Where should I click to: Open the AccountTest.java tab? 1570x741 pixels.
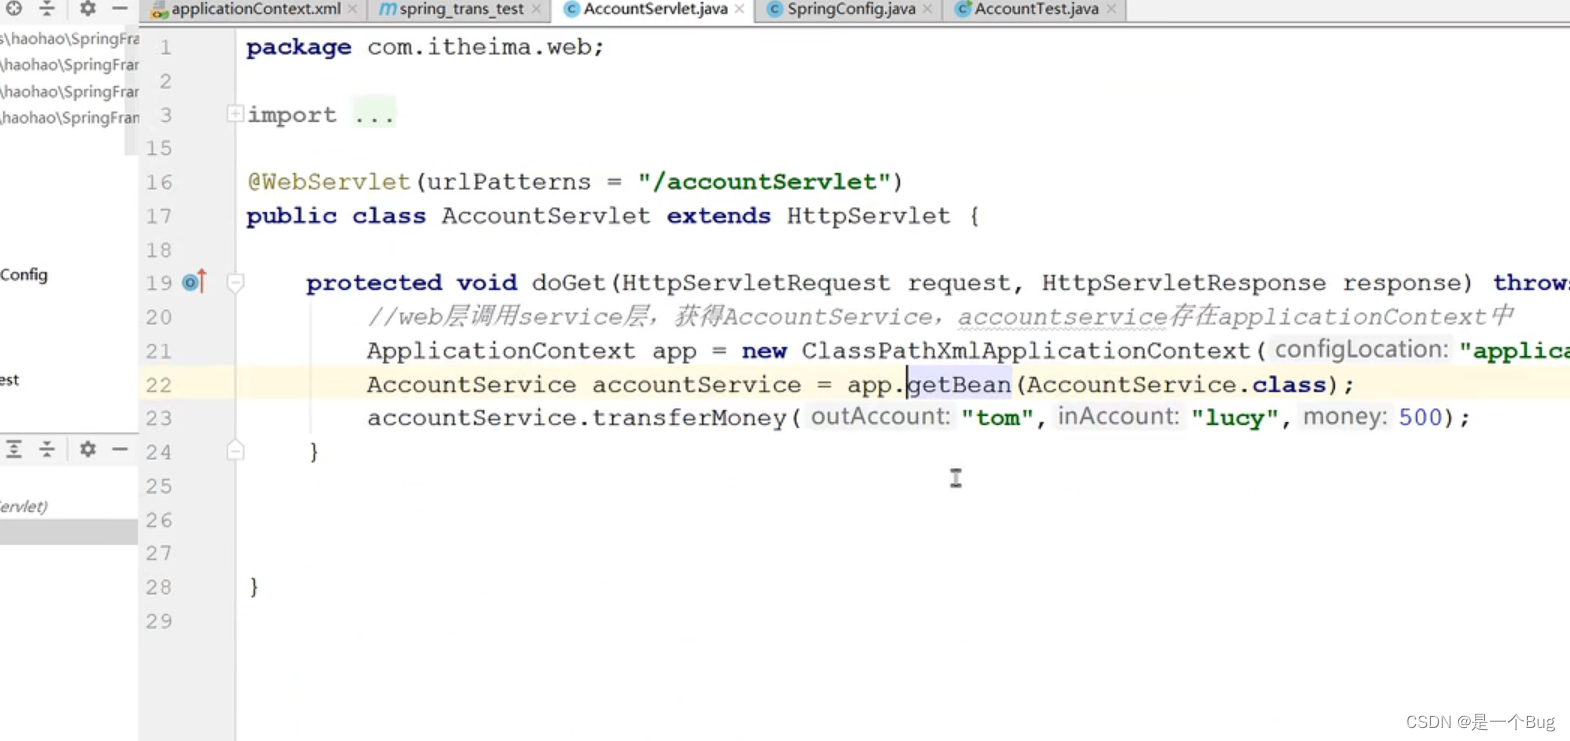1036,9
